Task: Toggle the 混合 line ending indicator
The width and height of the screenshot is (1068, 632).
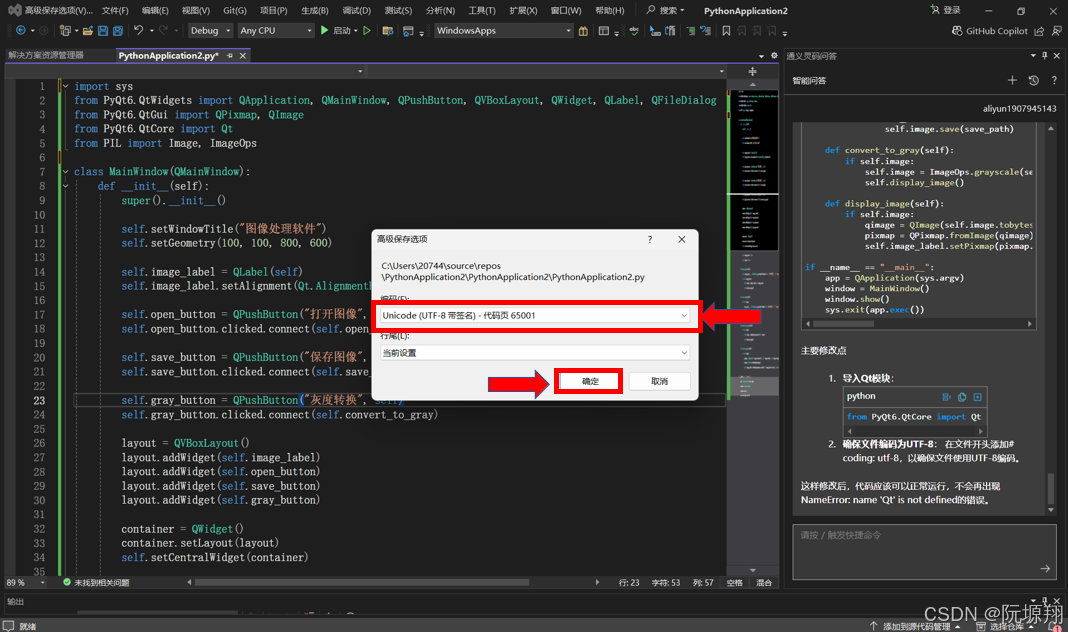Action: coord(764,583)
